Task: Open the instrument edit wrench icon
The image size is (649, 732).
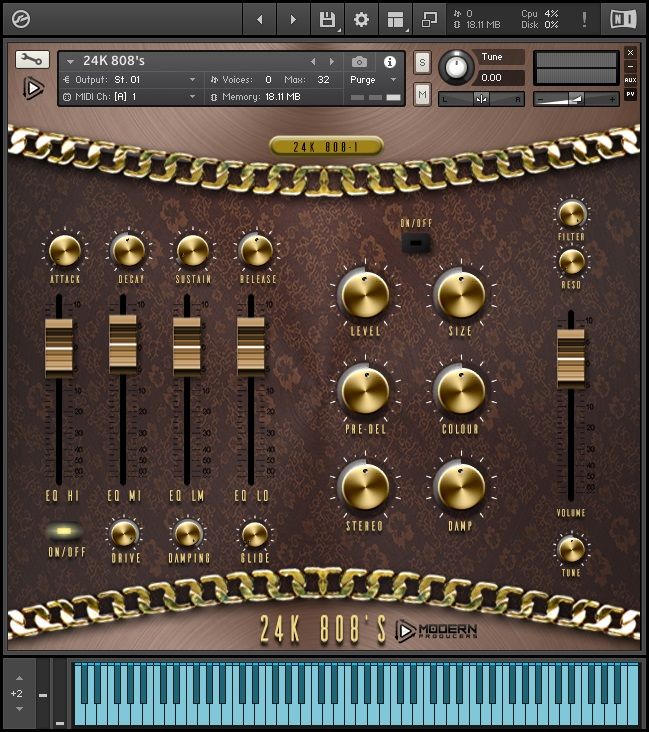Action: pyautogui.click(x=32, y=60)
